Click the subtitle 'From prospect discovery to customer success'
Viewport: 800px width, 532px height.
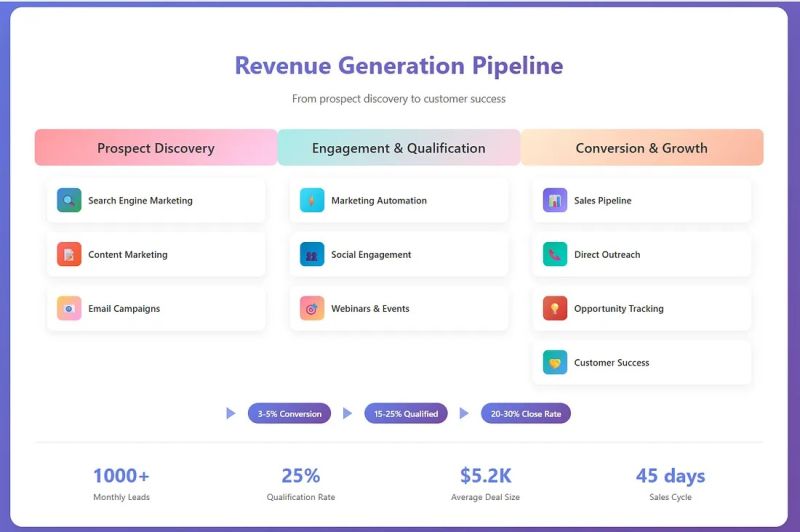399,99
